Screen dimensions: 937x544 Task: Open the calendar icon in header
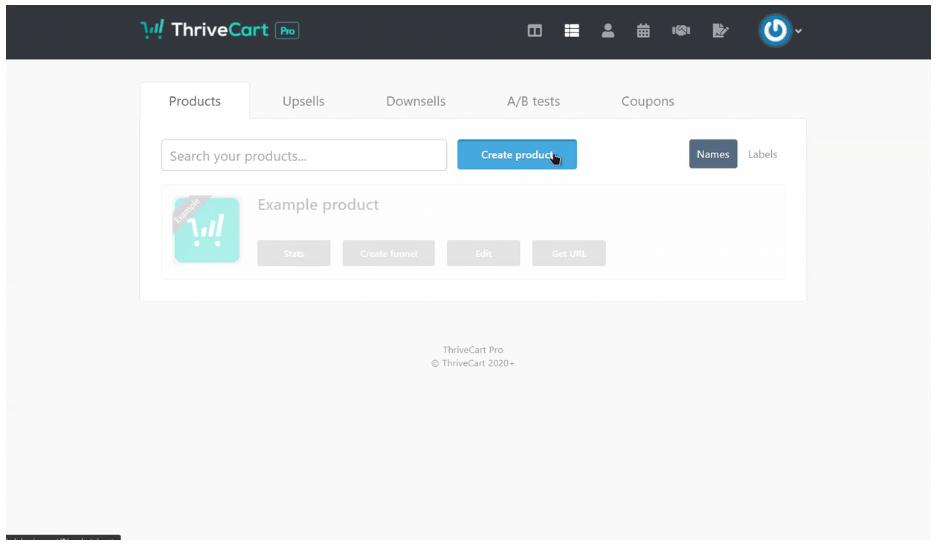tap(643, 30)
